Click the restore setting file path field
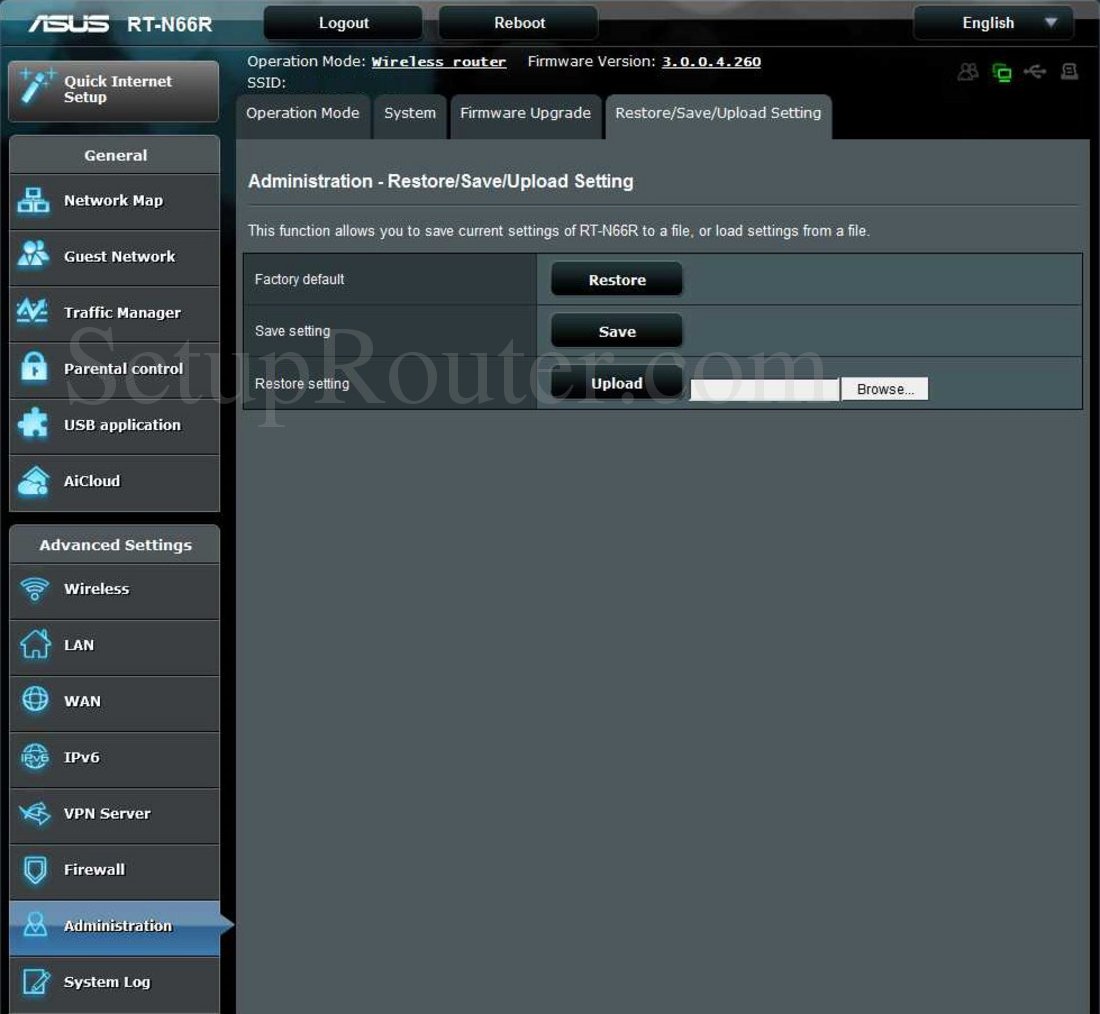Screen dimensions: 1100x1014 (x=765, y=389)
